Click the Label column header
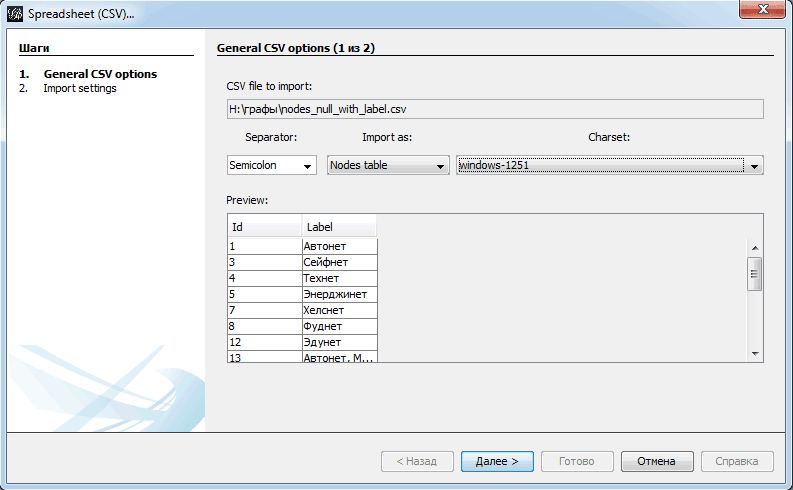 (339, 227)
